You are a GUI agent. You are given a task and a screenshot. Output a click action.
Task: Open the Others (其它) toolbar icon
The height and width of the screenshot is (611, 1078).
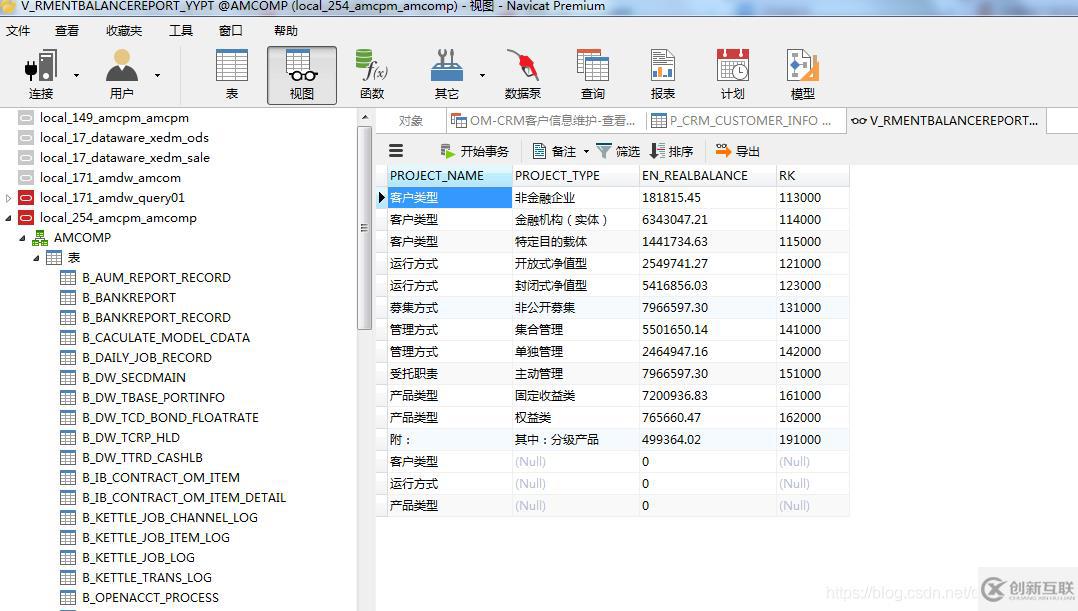click(447, 74)
